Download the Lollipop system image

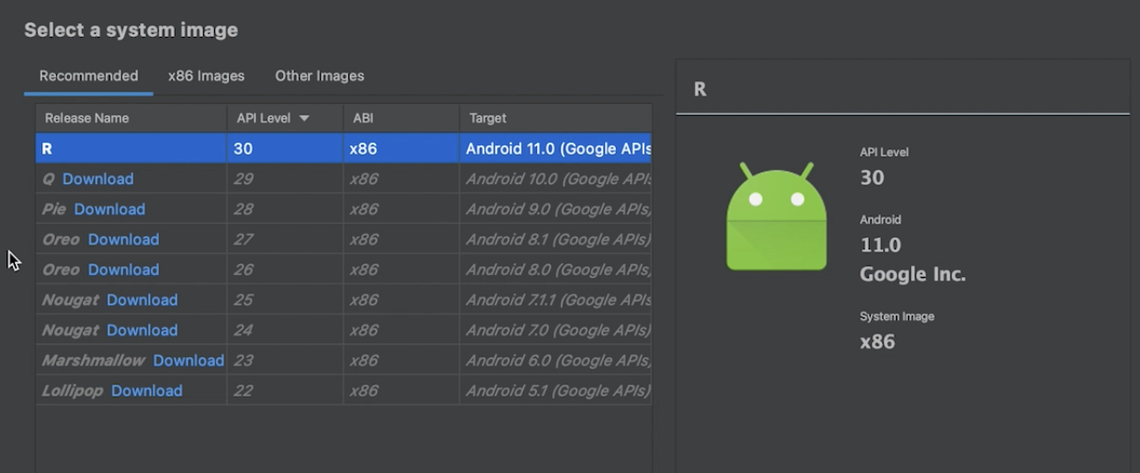coord(147,391)
